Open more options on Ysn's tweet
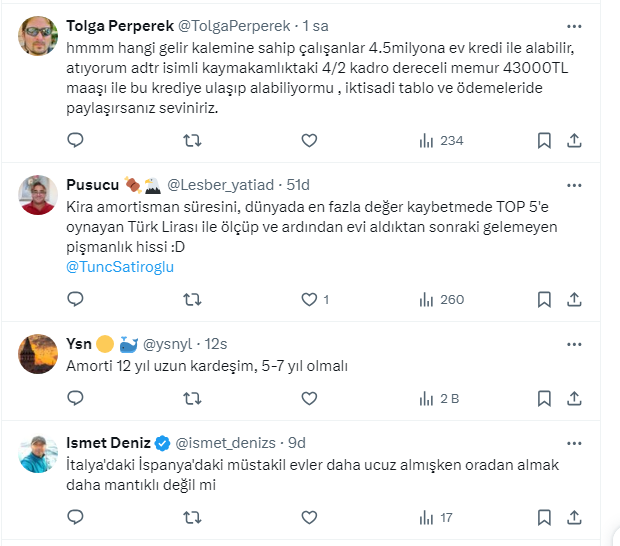This screenshot has width=620, height=546. 574,342
